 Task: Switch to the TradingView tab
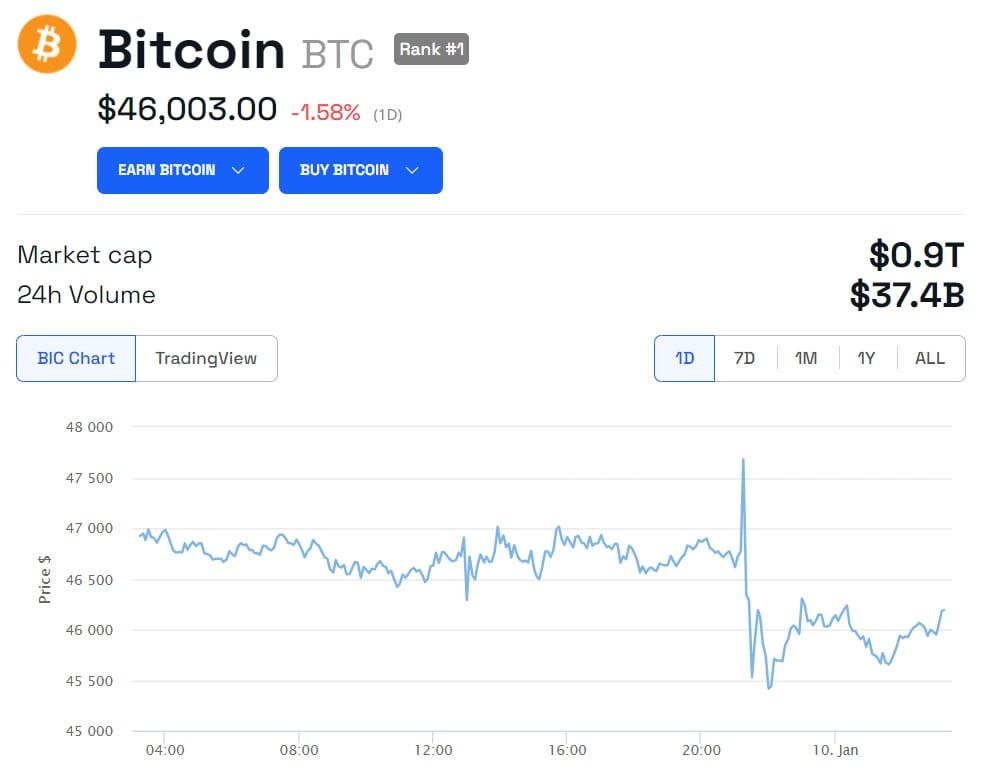tap(206, 358)
